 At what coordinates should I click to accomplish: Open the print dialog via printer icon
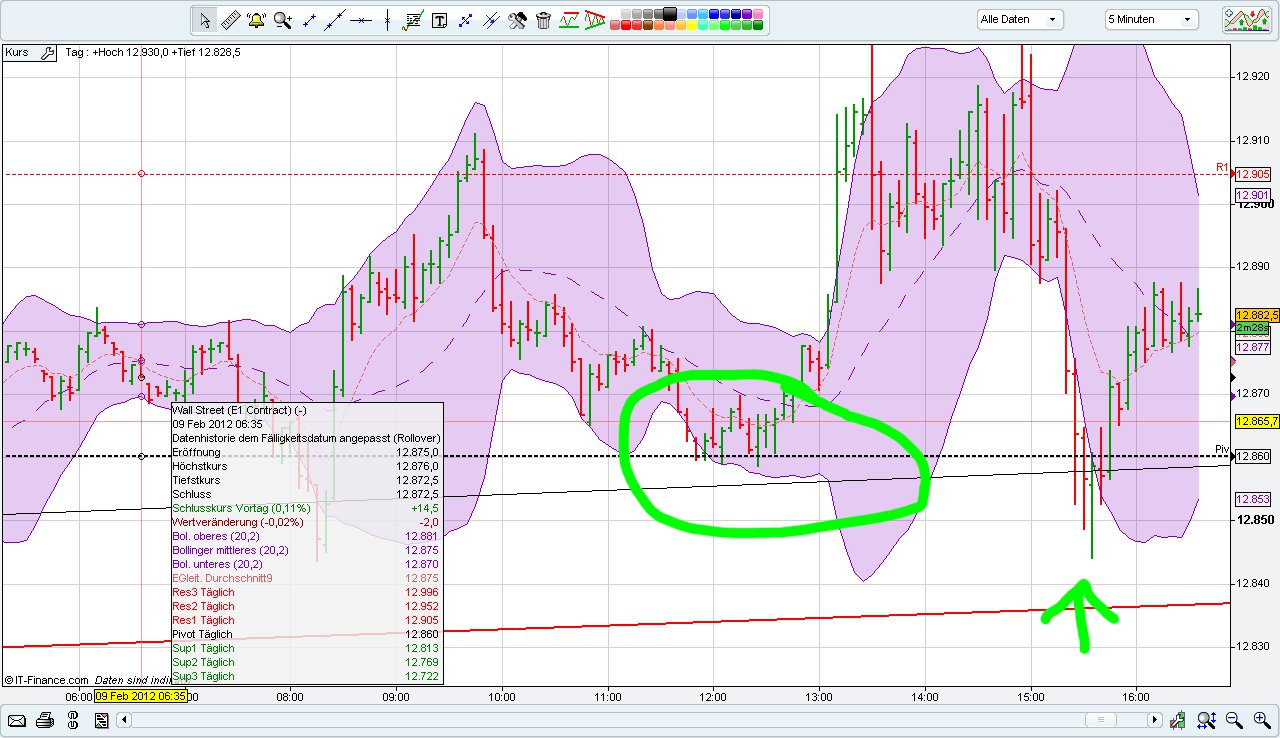point(45,721)
